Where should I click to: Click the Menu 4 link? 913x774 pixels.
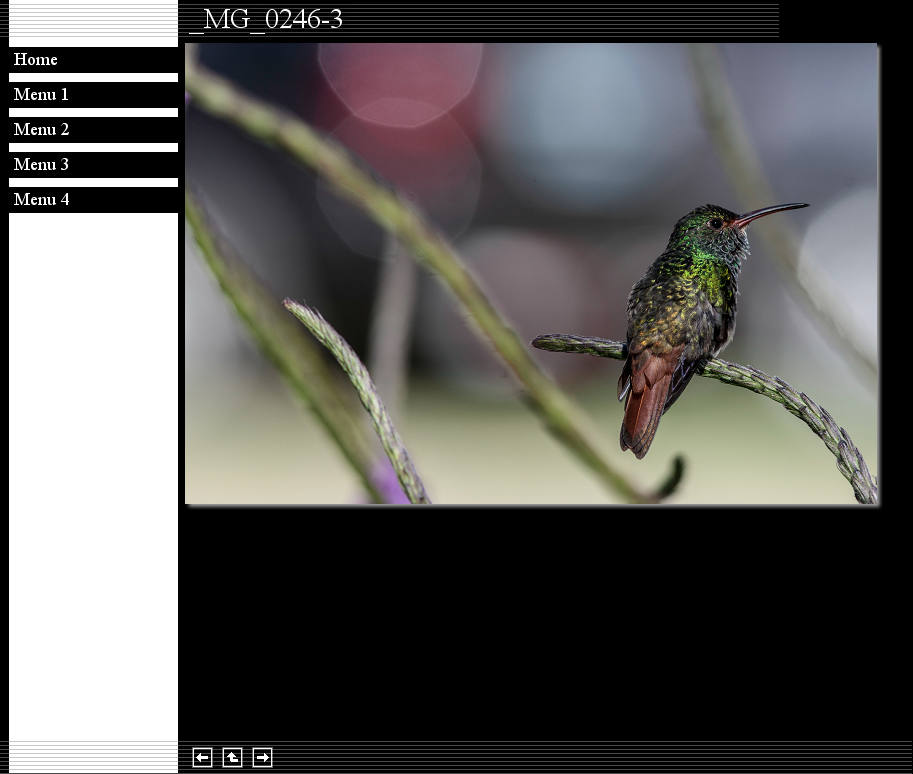pos(41,200)
